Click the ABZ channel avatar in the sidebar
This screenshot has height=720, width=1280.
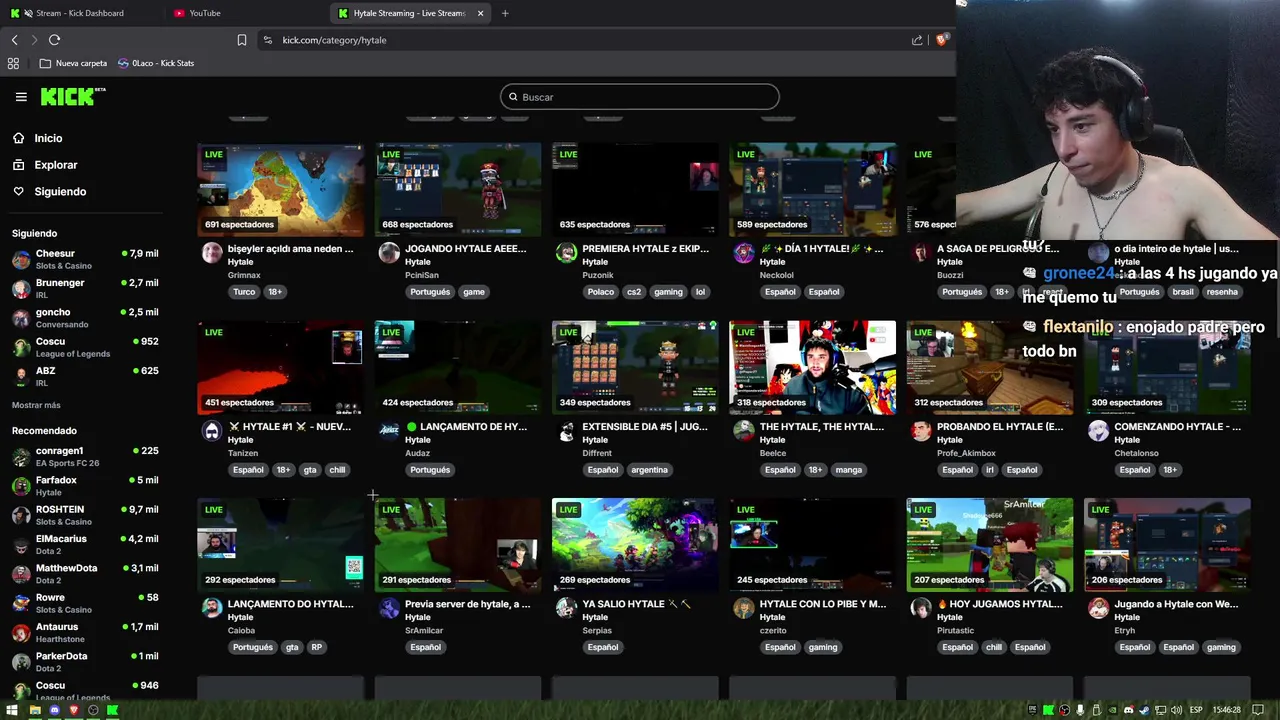tap(21, 376)
